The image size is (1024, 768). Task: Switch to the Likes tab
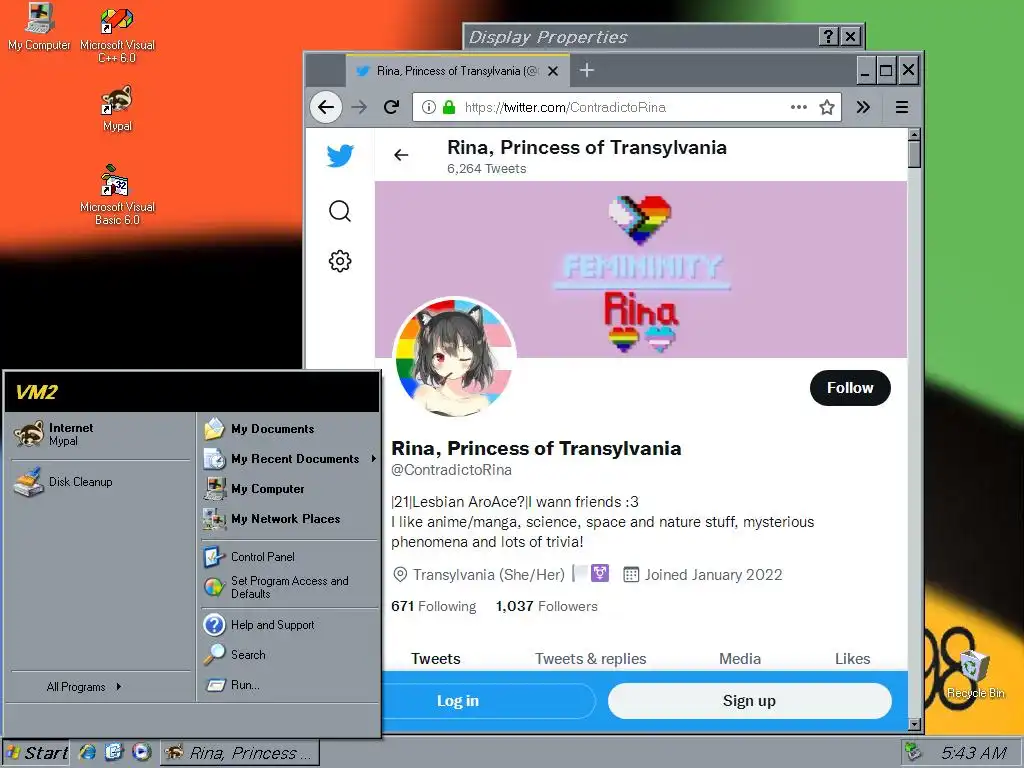(852, 658)
